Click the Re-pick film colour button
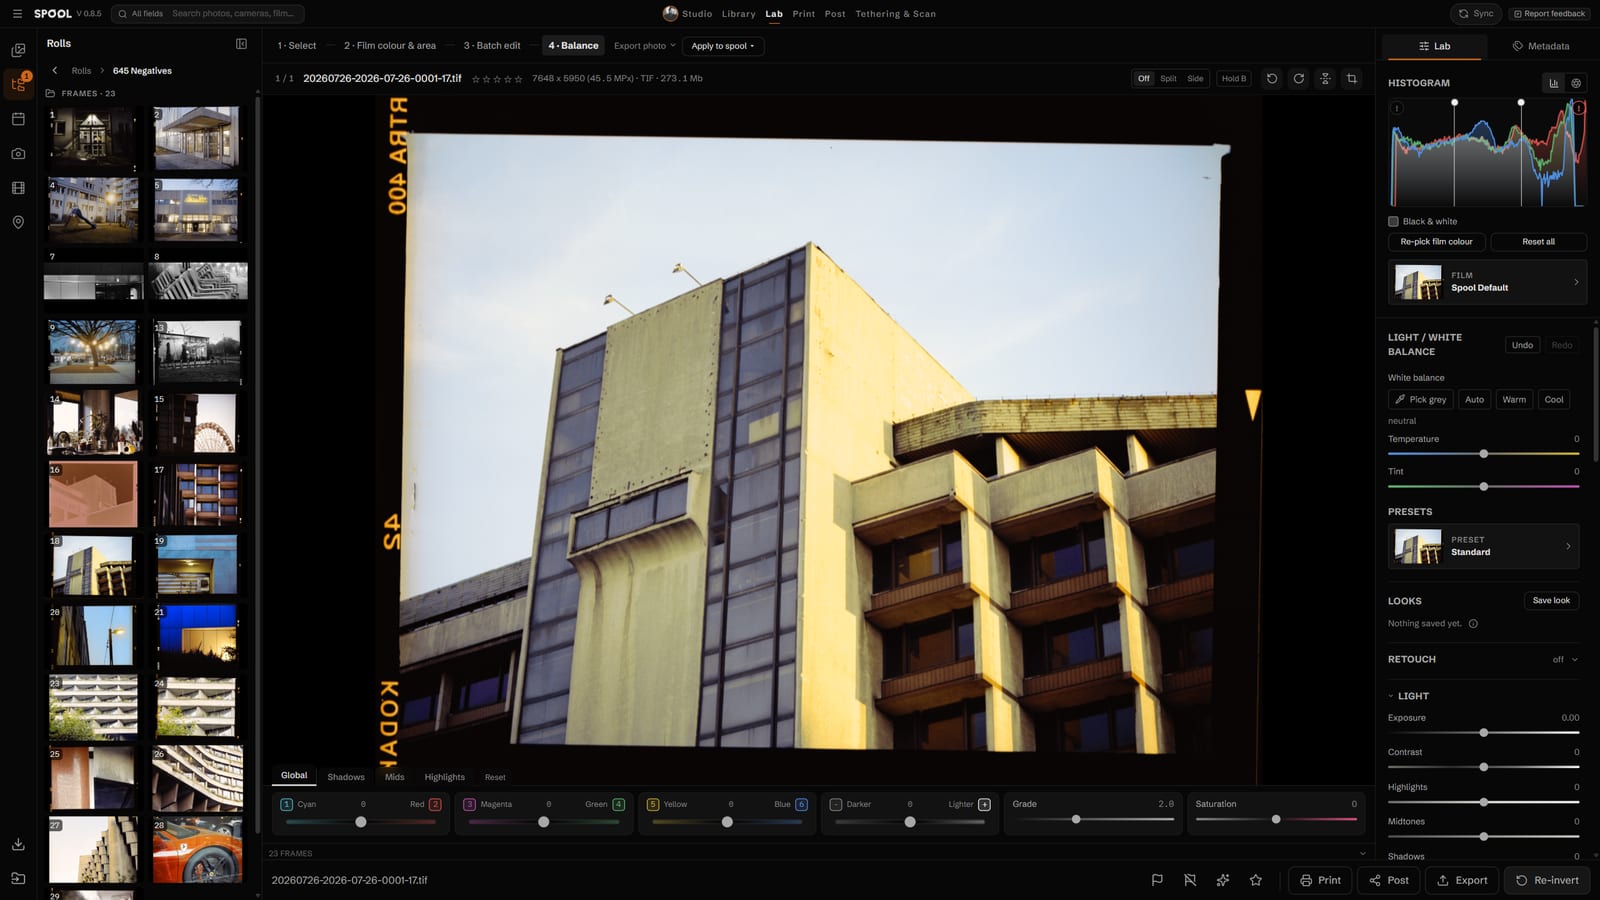This screenshot has width=1600, height=900. click(1436, 242)
